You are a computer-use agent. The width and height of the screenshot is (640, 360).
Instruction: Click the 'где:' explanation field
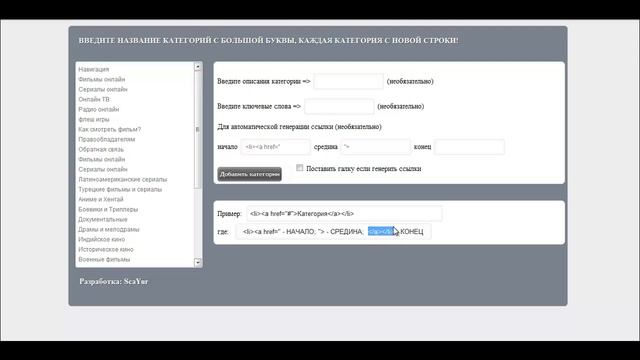click(x=333, y=231)
